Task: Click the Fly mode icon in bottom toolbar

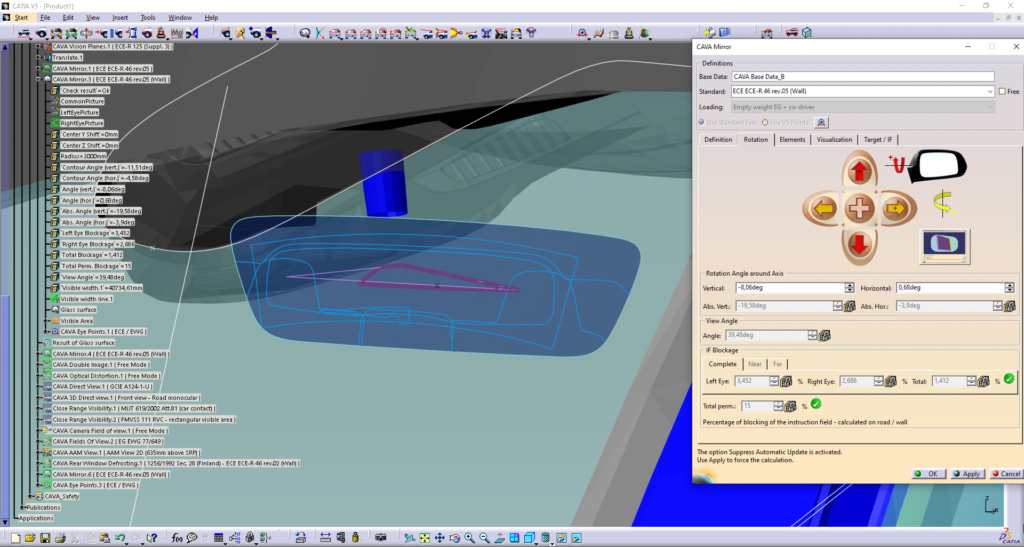Action: click(409, 538)
